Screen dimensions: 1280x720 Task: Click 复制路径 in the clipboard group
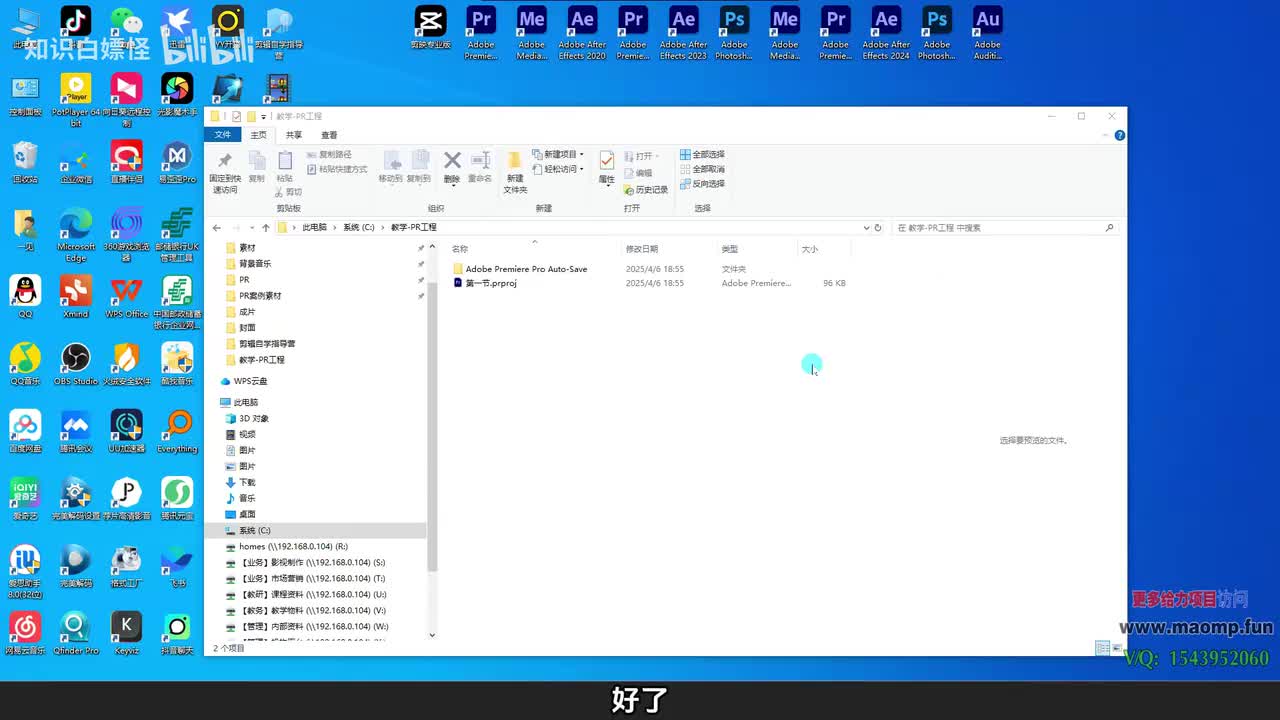click(x=329, y=155)
